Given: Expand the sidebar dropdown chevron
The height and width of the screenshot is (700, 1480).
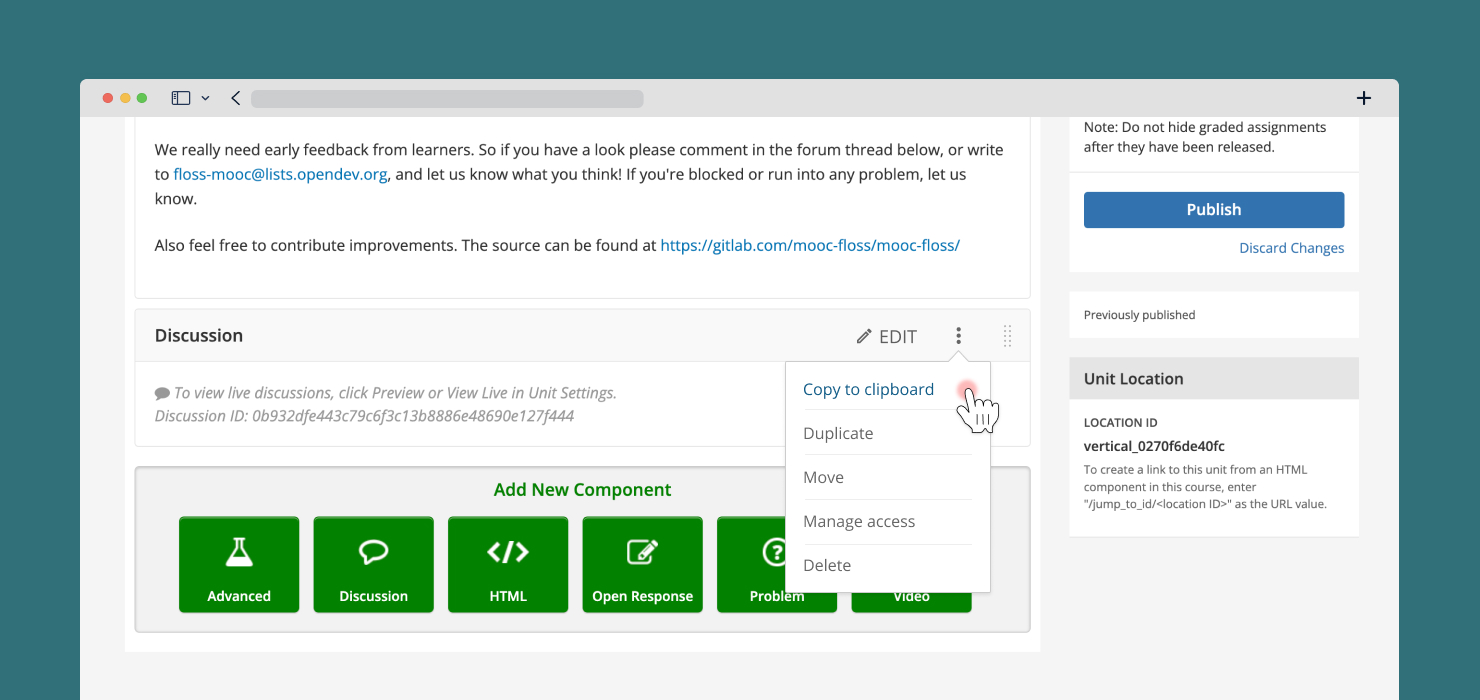Looking at the screenshot, I should point(205,98).
